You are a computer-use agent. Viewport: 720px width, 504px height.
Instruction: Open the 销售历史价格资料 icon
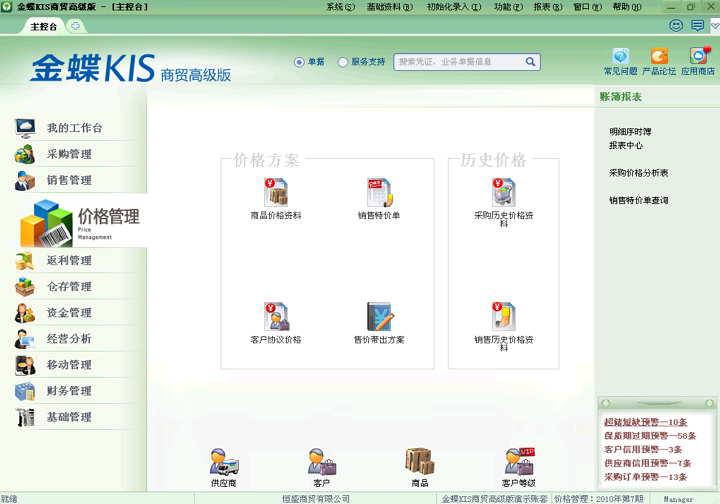pyautogui.click(x=504, y=317)
